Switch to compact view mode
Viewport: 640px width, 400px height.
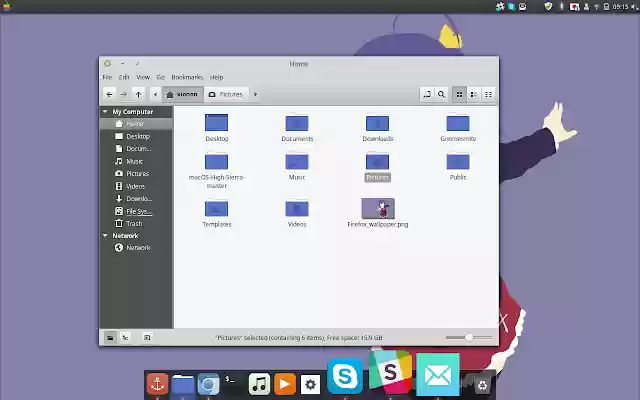[488, 94]
